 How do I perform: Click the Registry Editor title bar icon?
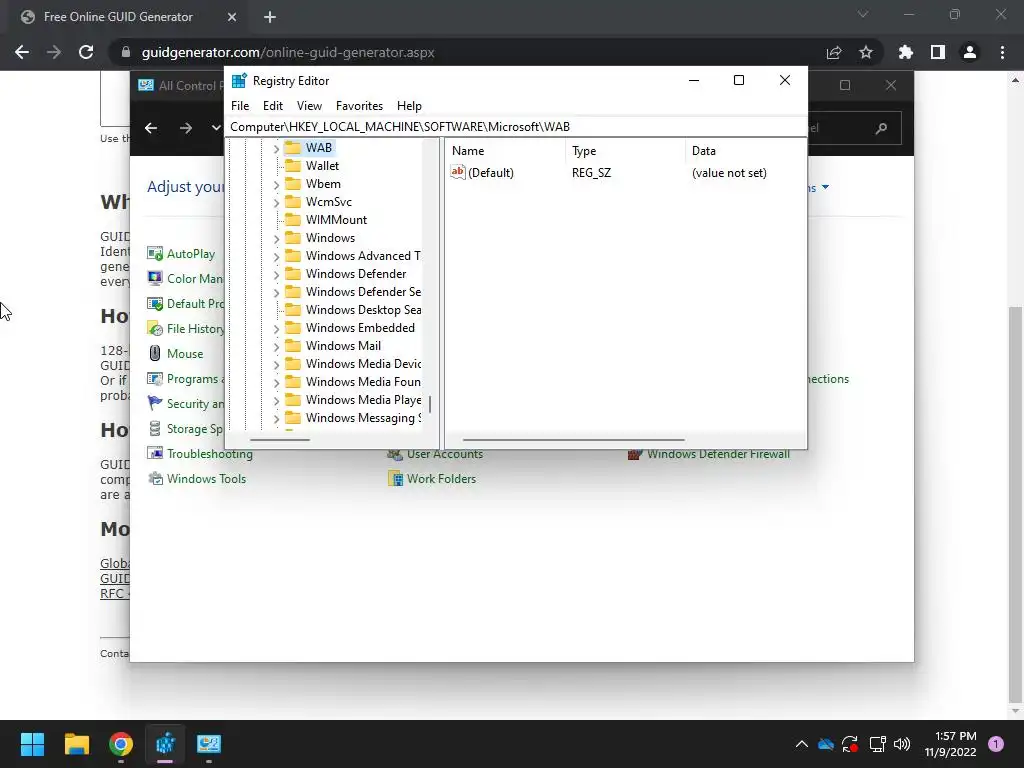tap(239, 80)
